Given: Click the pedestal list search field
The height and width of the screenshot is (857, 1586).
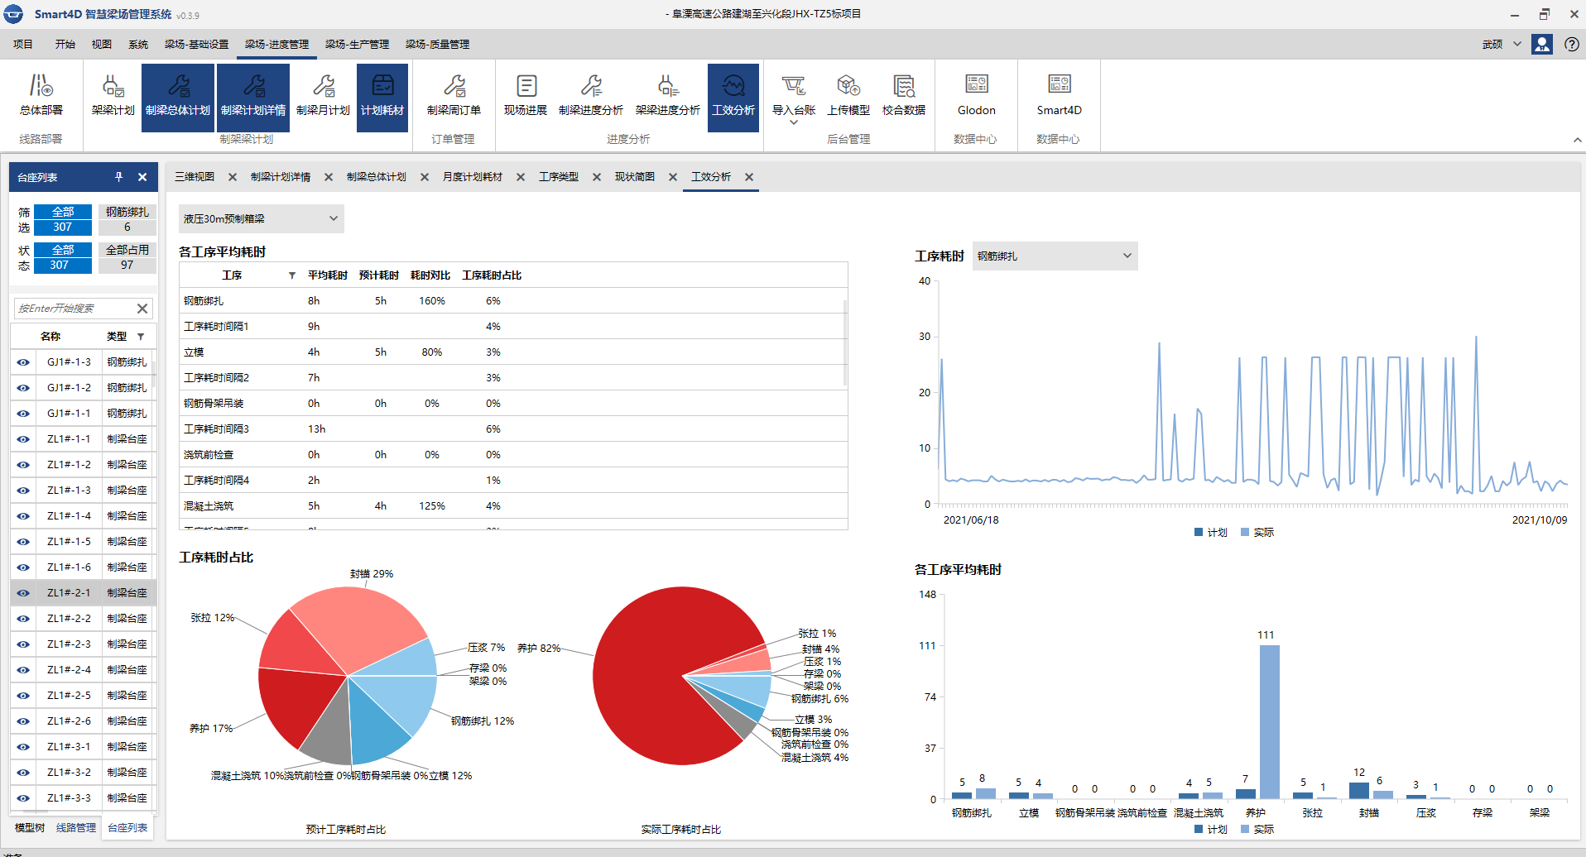Looking at the screenshot, I should coord(73,309).
